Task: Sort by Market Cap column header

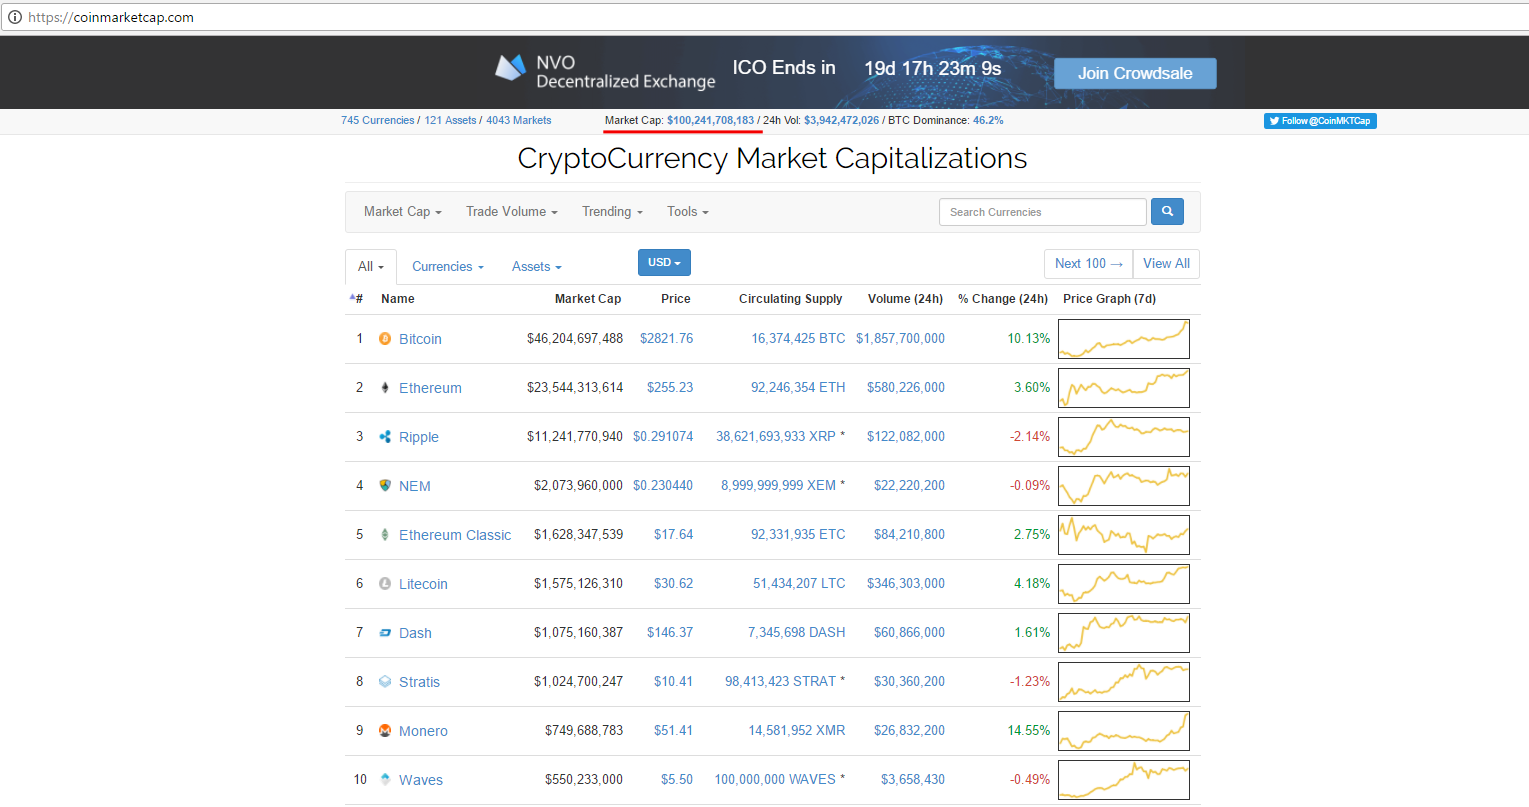Action: click(x=588, y=299)
